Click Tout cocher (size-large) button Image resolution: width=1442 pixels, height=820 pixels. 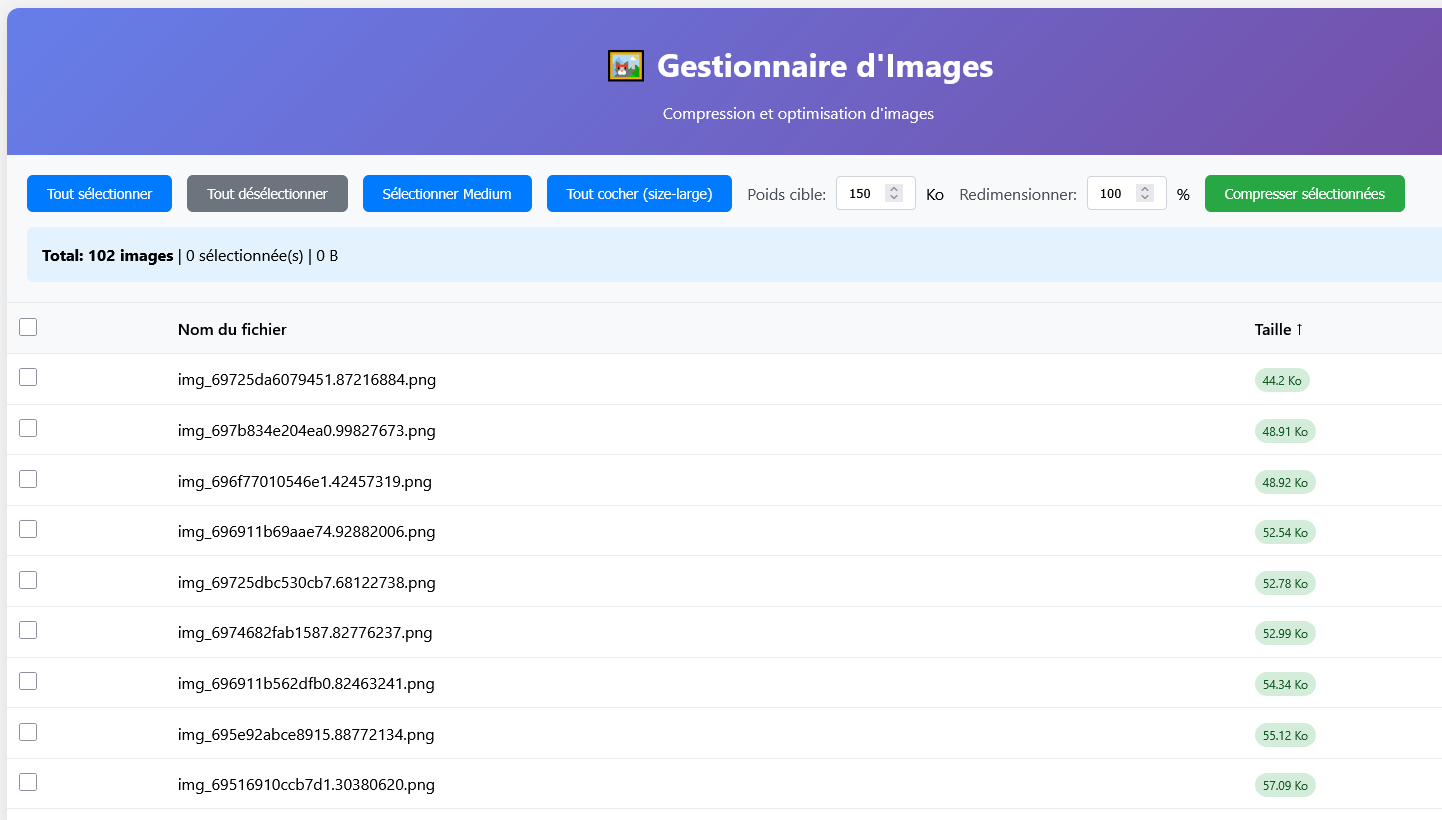[639, 194]
